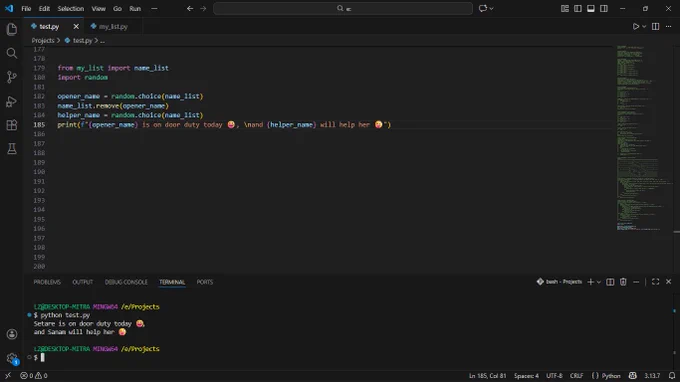Image resolution: width=680 pixels, height=382 pixels.
Task: Go to line via Ln 185, Col 81
Action: (x=487, y=376)
